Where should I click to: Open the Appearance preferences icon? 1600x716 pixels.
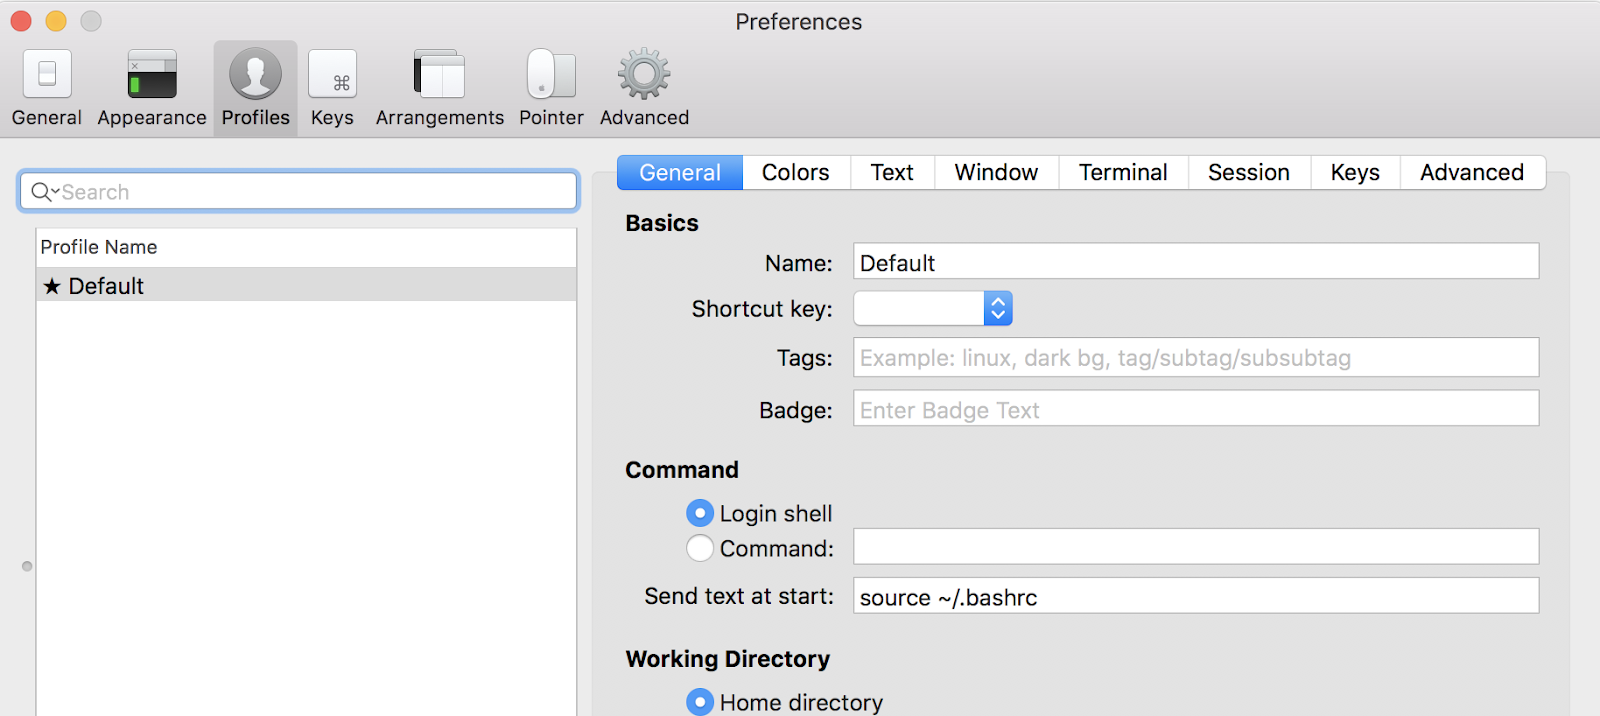pos(152,75)
